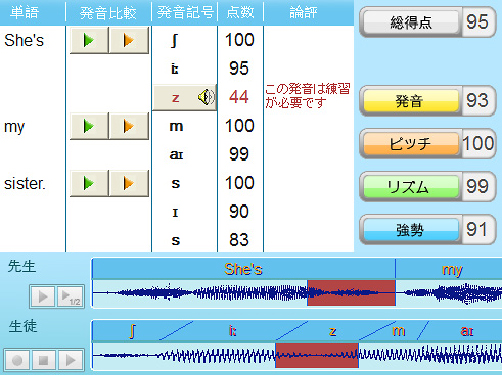This screenshot has height=376, width=502.
Task: Click aɪ marker in student phoneme timeline
Action: 467,331
